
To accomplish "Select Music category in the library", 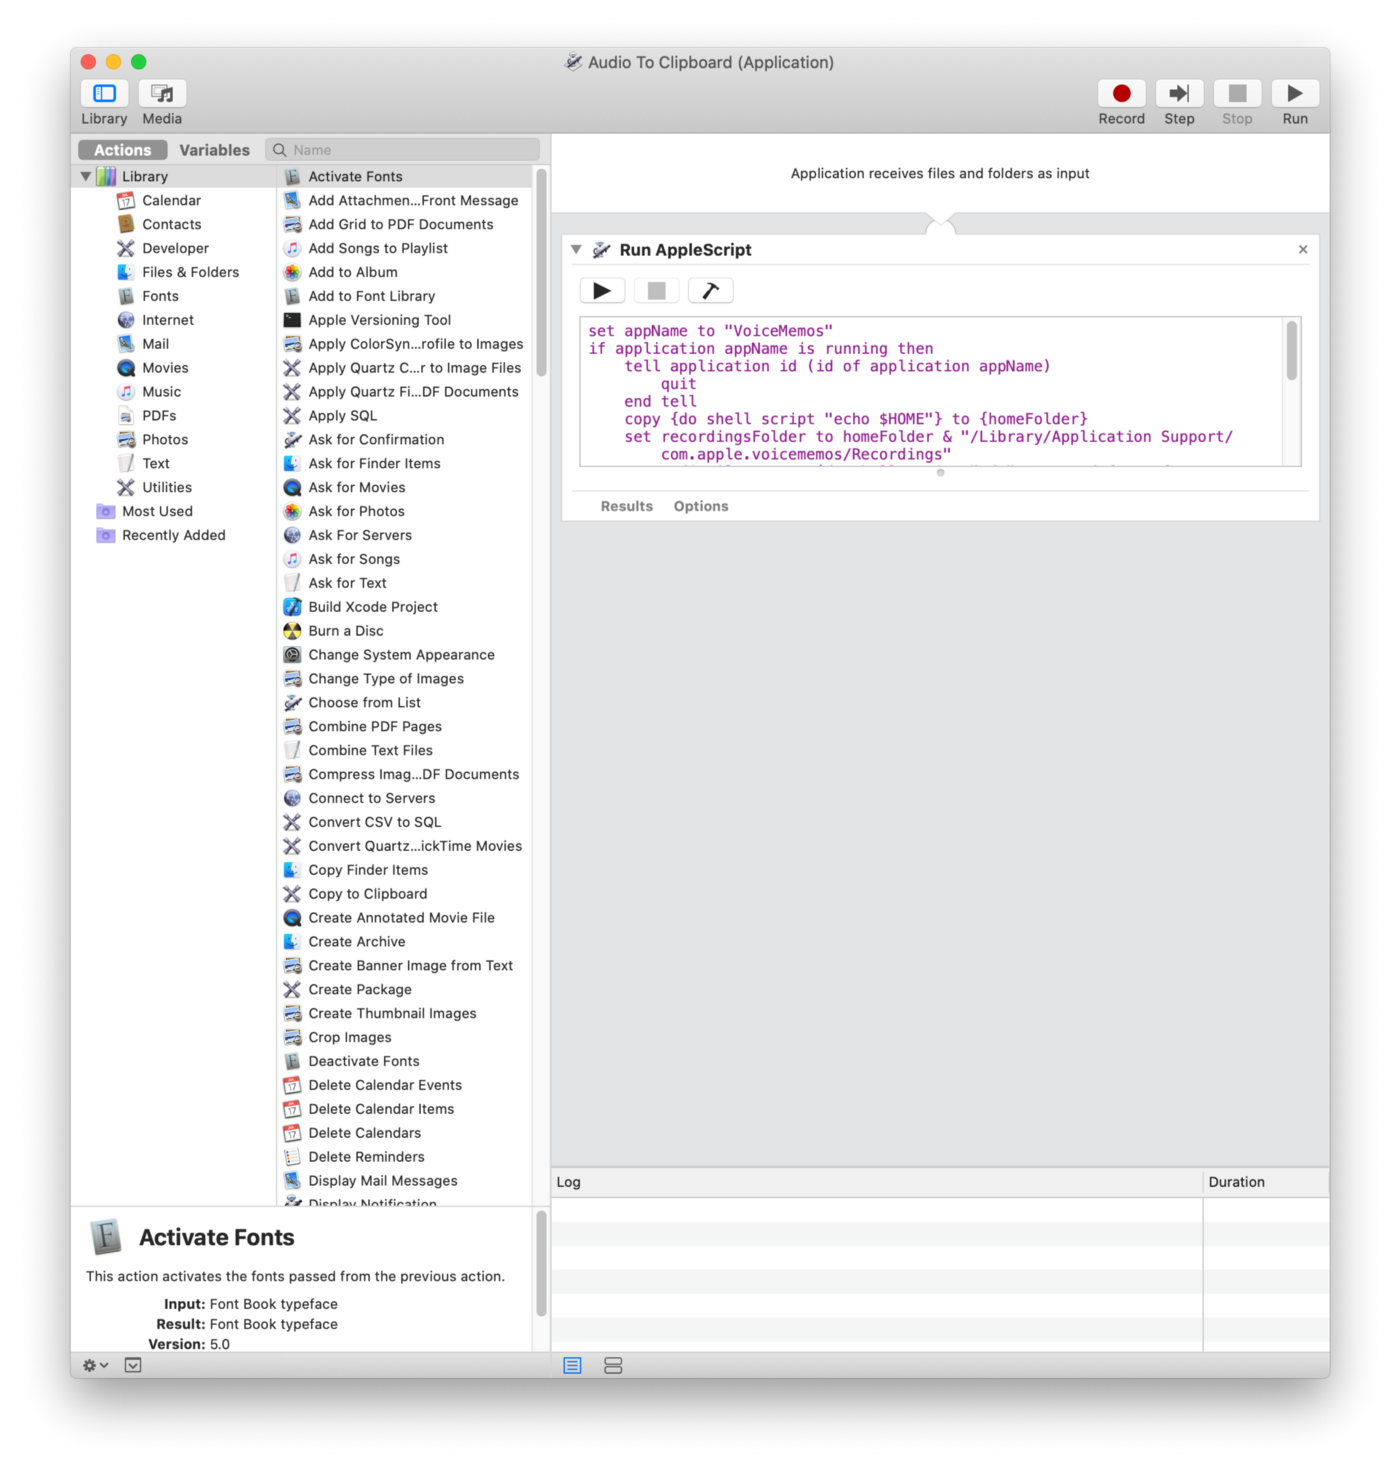I will click(161, 392).
